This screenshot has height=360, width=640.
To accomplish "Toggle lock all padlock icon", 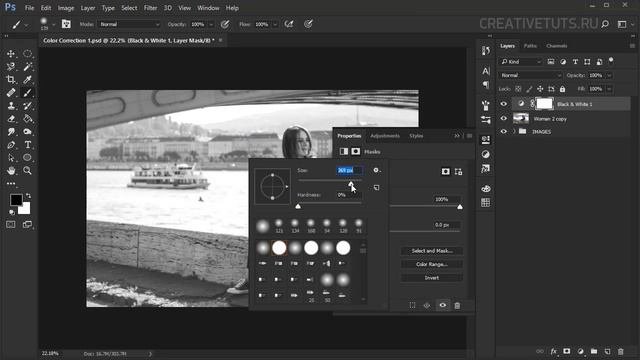I will click(562, 89).
